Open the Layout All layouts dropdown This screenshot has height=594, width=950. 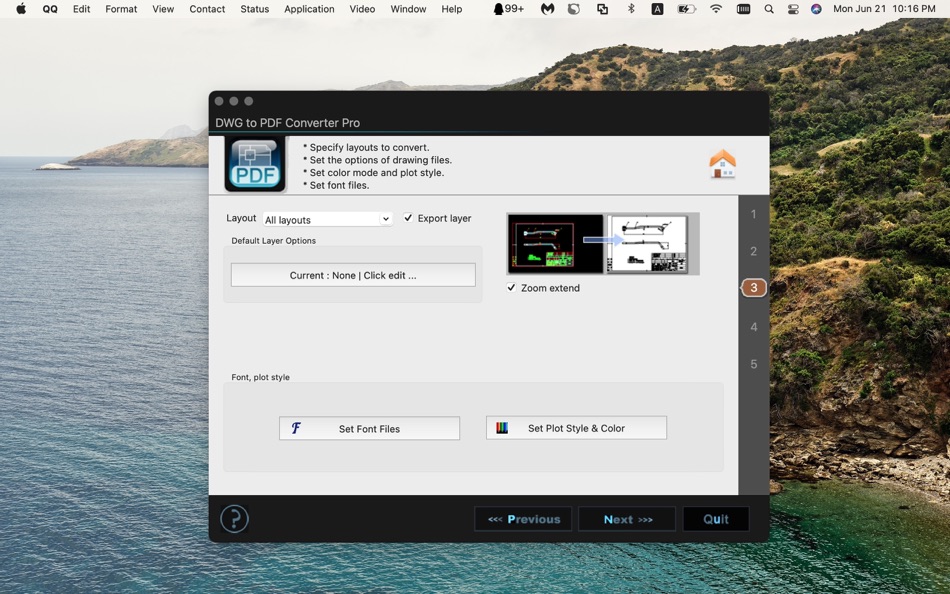328,219
